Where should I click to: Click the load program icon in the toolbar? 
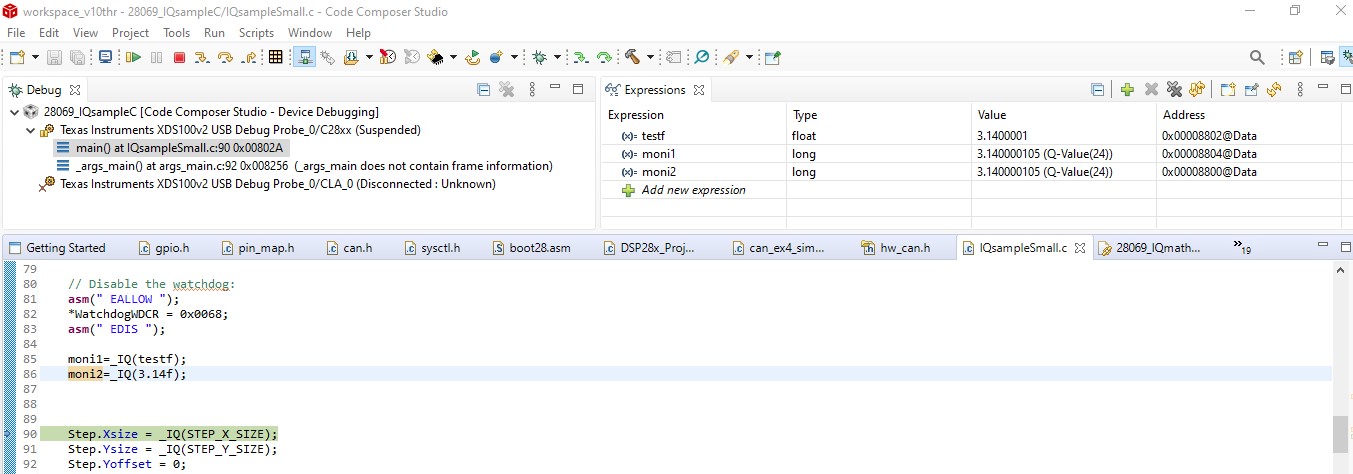351,58
